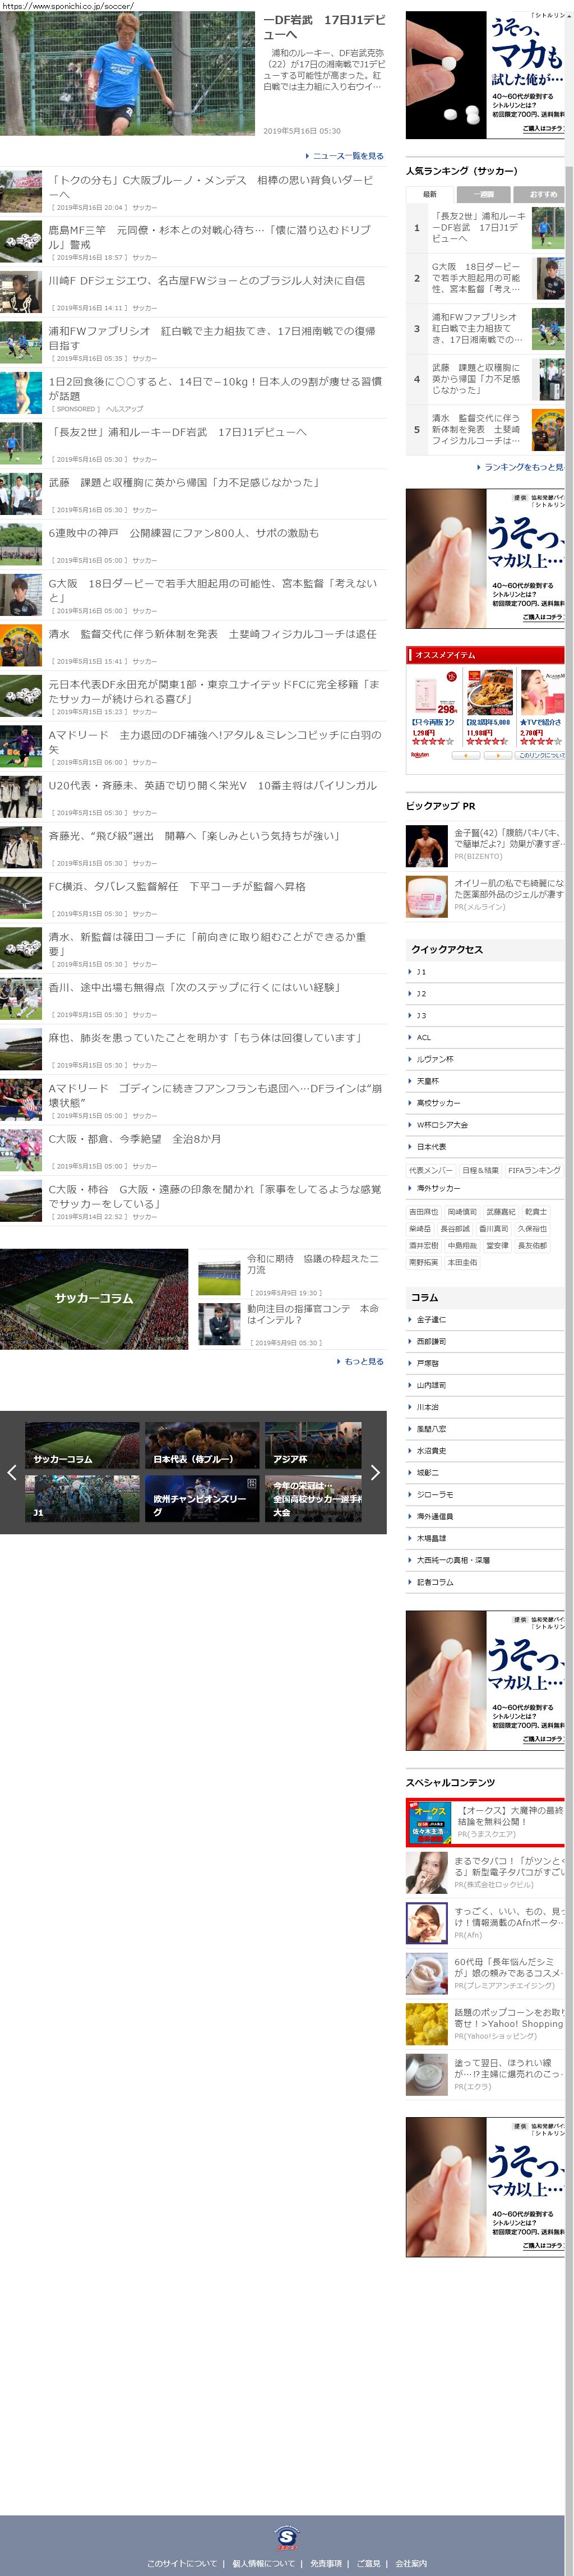The height and width of the screenshot is (2576, 574).
Task: Expand ACL in quick access list
Action: 423,1037
